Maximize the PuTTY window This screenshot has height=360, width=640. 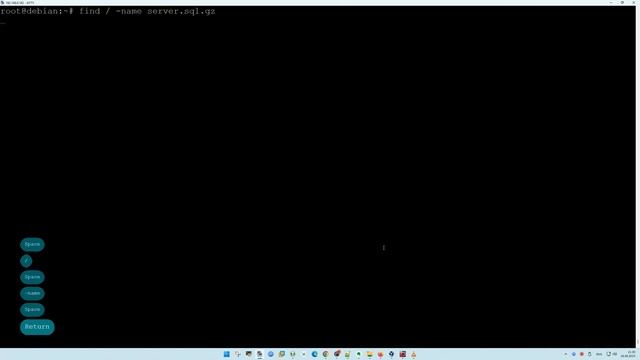click(x=622, y=2)
